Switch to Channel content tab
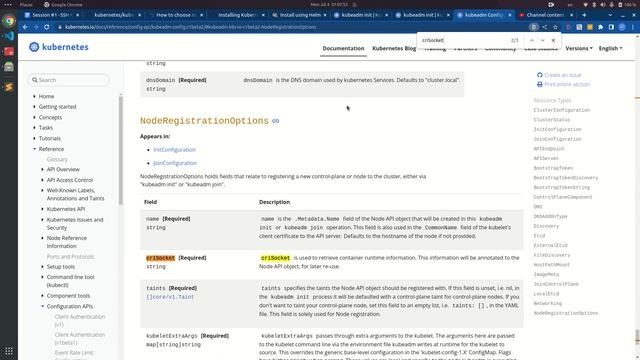 545,15
